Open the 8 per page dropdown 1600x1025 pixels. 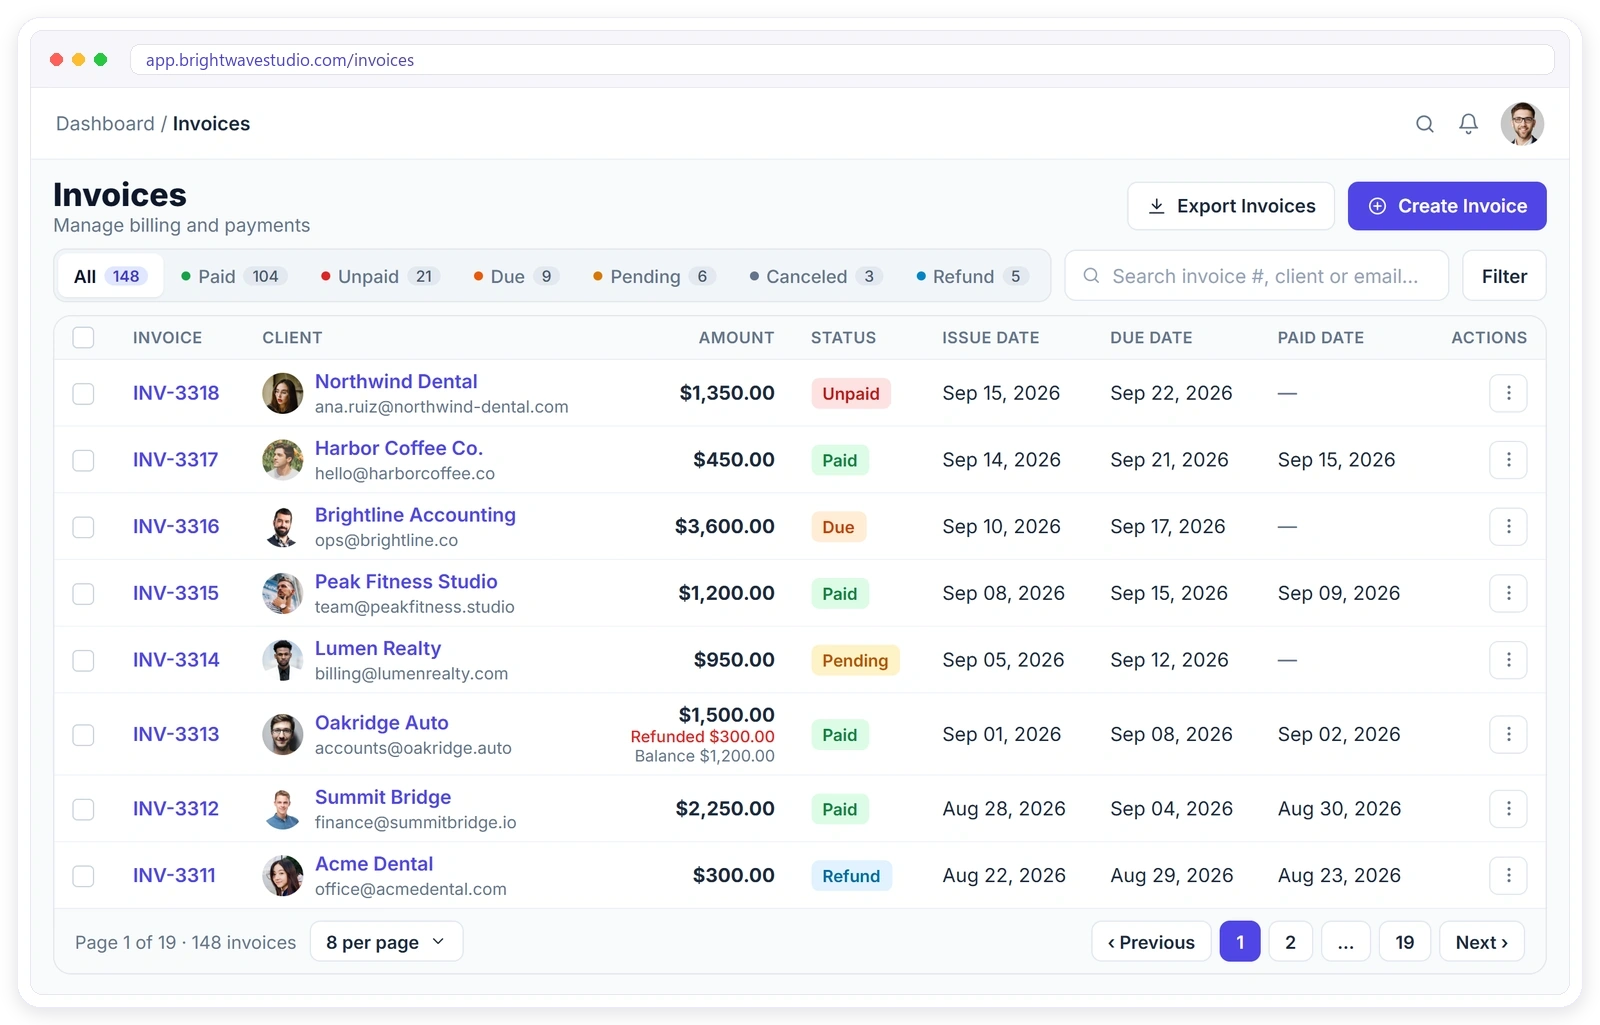pyautogui.click(x=387, y=942)
